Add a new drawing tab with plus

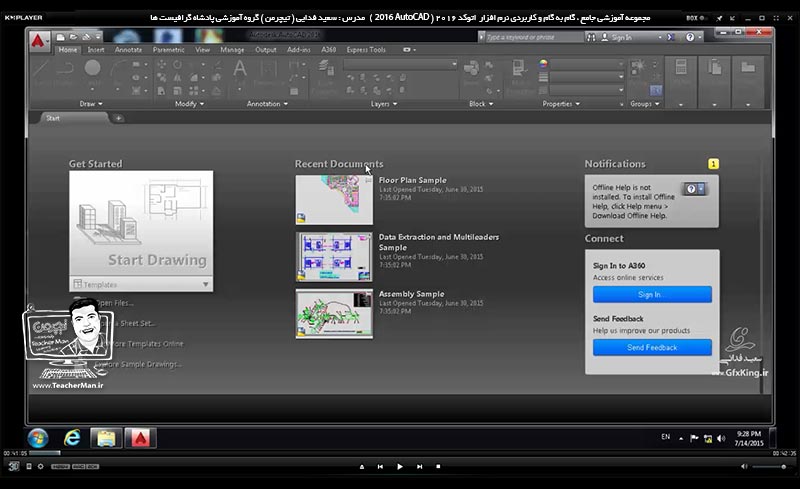[x=118, y=118]
